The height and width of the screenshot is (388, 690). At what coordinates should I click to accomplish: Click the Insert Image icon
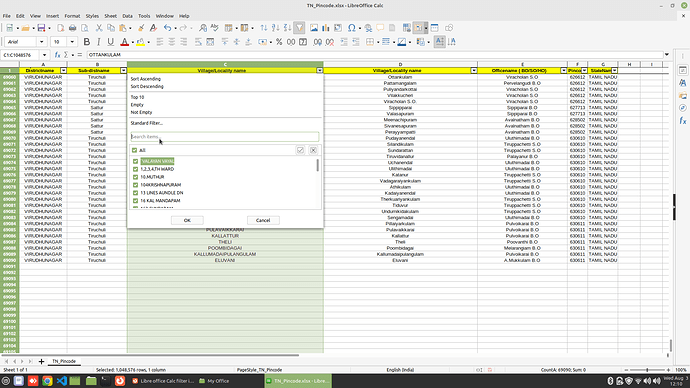(x=314, y=28)
